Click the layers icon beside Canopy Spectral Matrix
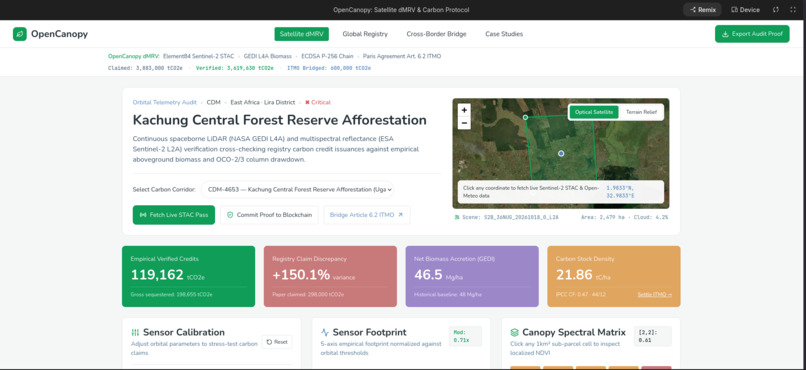 click(514, 332)
